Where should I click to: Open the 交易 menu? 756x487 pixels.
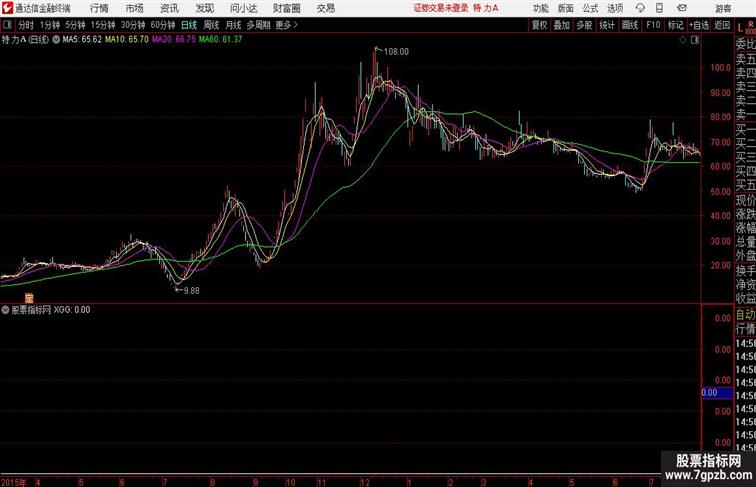point(325,8)
